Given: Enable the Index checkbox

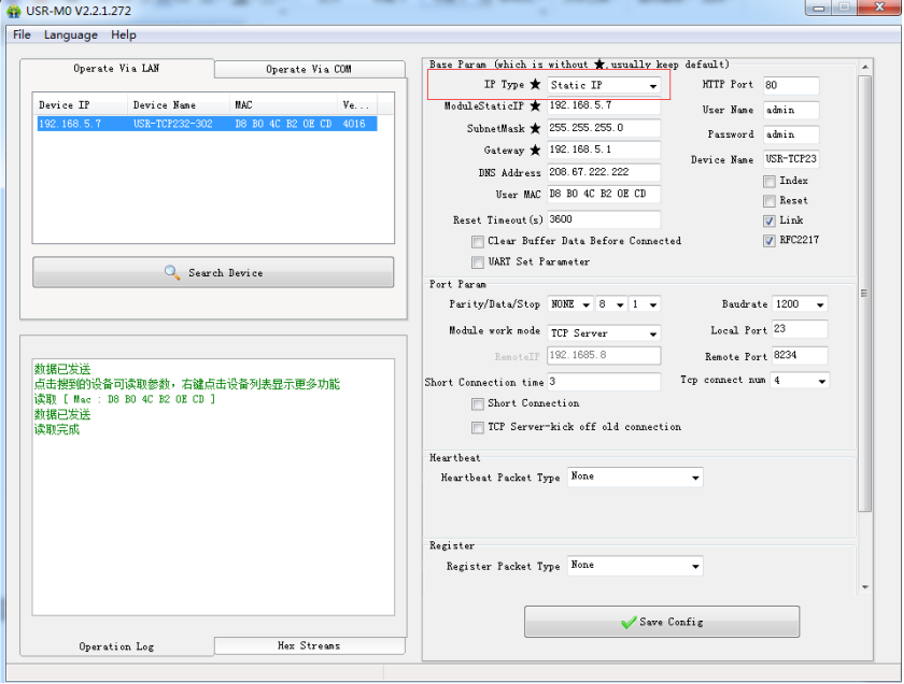Looking at the screenshot, I should coord(769,181).
